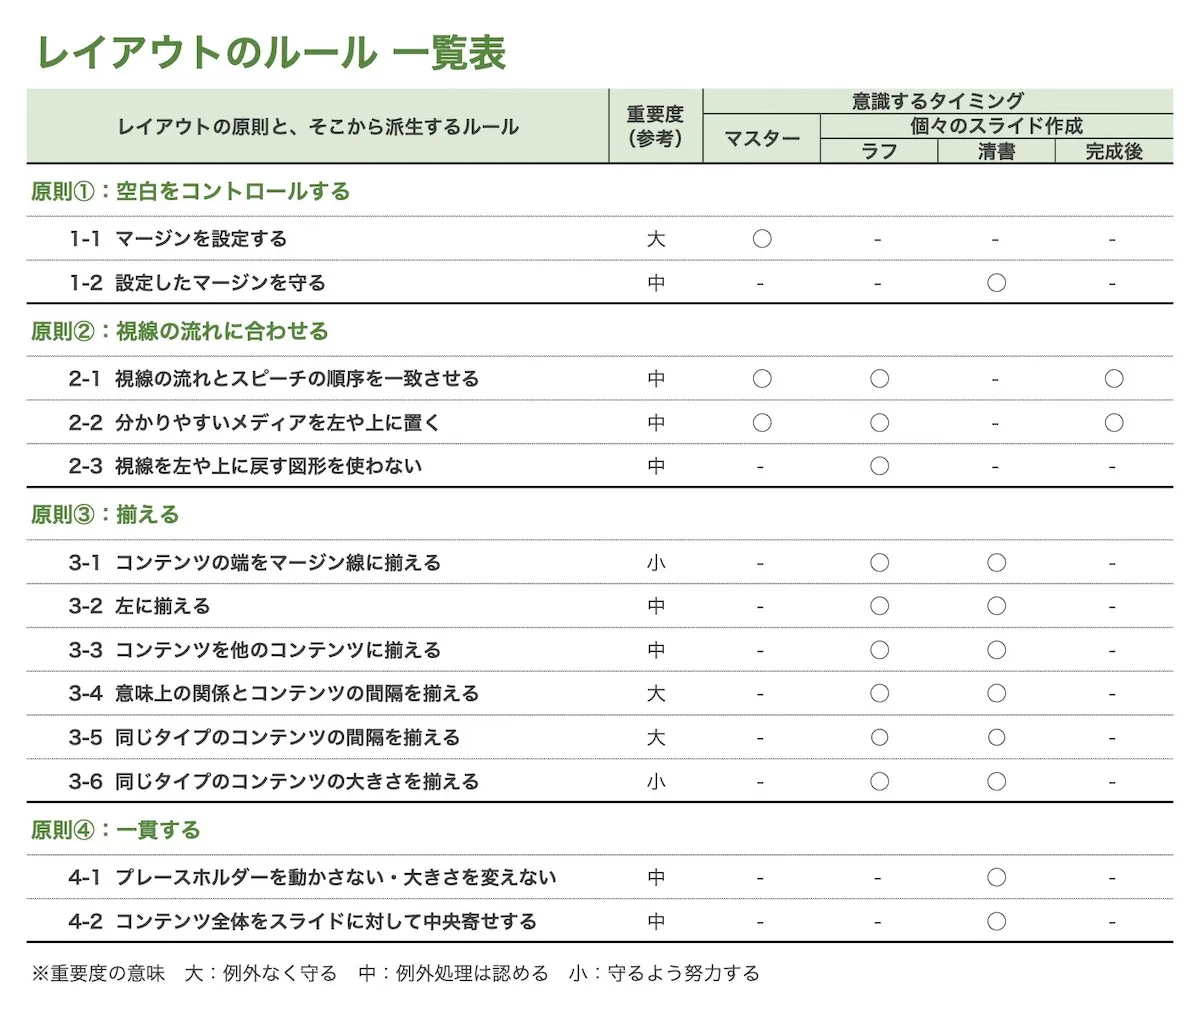The image size is (1200, 1022).
Task: Click the ラフ circle in row 2-3
Action: [x=879, y=466]
